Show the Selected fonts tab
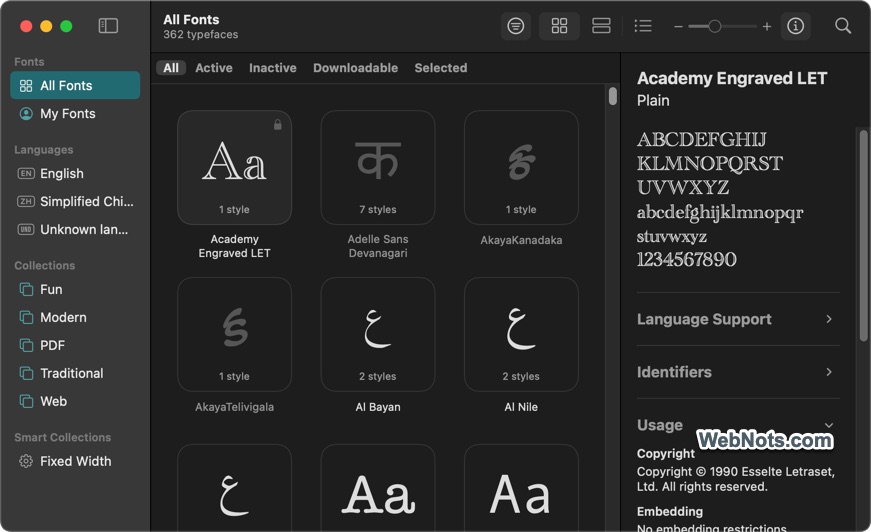This screenshot has width=871, height=532. pos(440,68)
